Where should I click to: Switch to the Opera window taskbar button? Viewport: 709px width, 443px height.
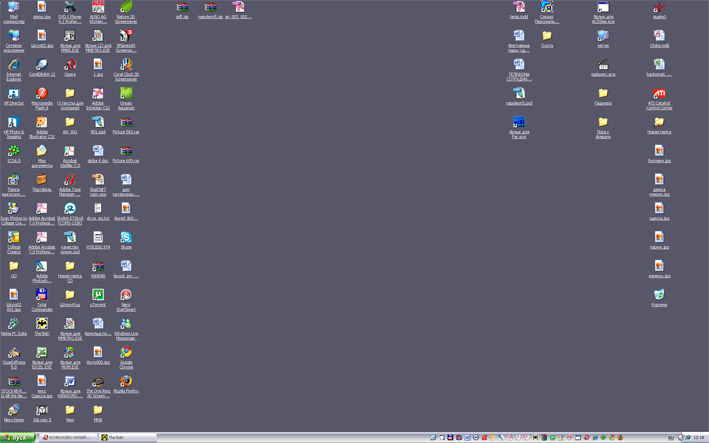(x=68, y=438)
